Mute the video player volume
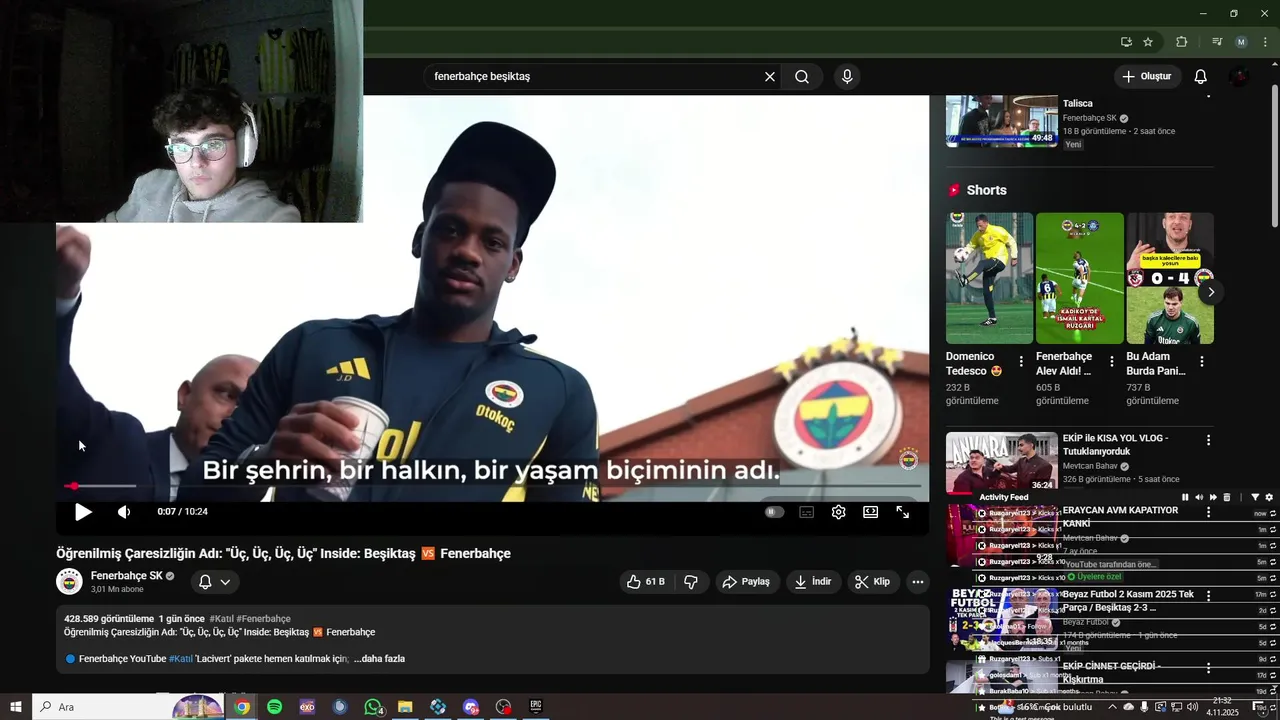 point(124,512)
